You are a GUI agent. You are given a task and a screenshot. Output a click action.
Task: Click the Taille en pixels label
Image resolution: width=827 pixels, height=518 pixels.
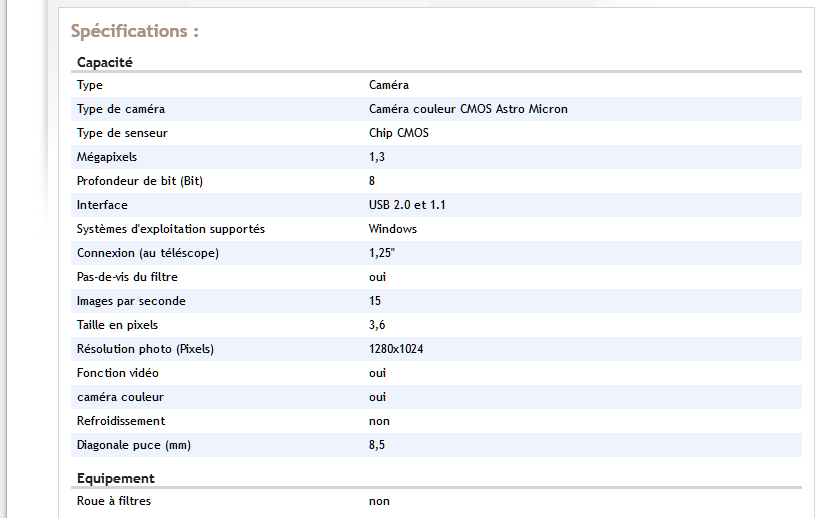[x=118, y=325]
